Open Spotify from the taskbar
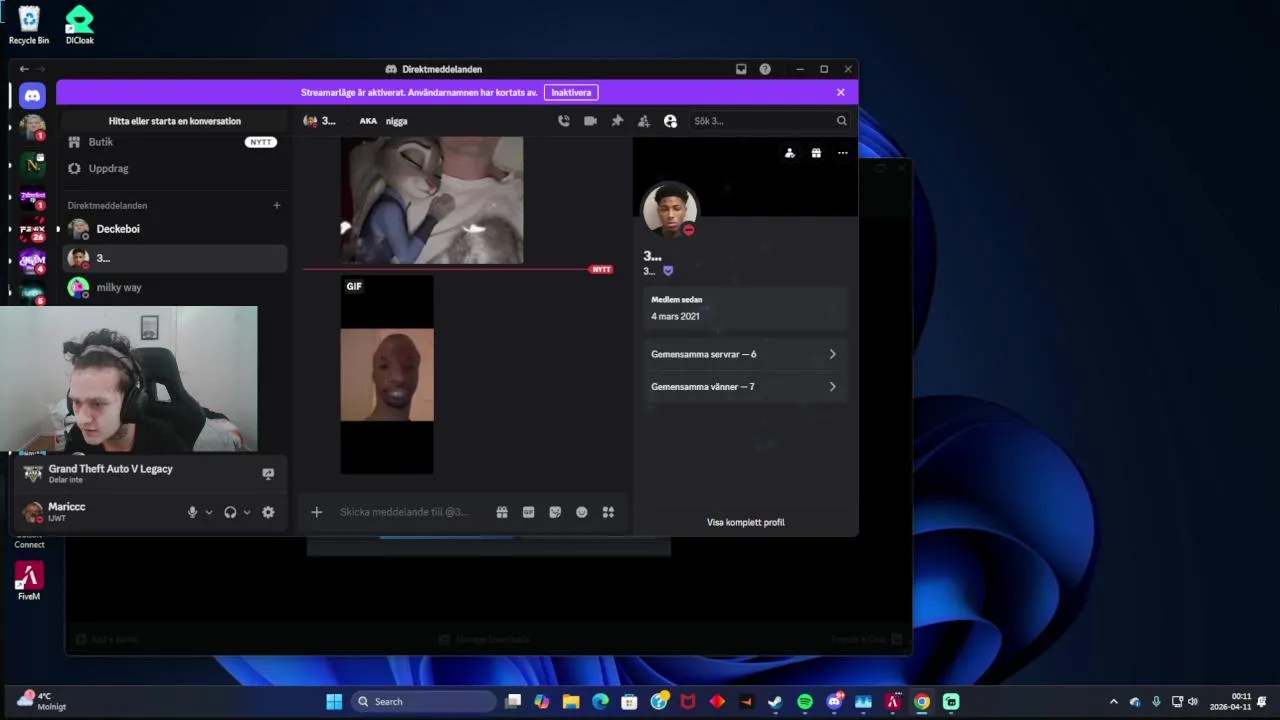This screenshot has height=720, width=1280. point(805,701)
